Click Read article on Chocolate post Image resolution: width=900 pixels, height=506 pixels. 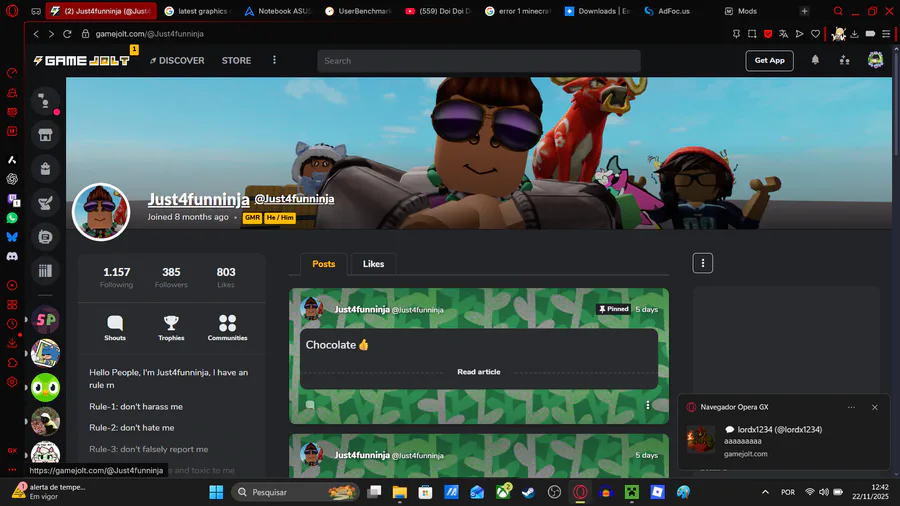coord(479,372)
